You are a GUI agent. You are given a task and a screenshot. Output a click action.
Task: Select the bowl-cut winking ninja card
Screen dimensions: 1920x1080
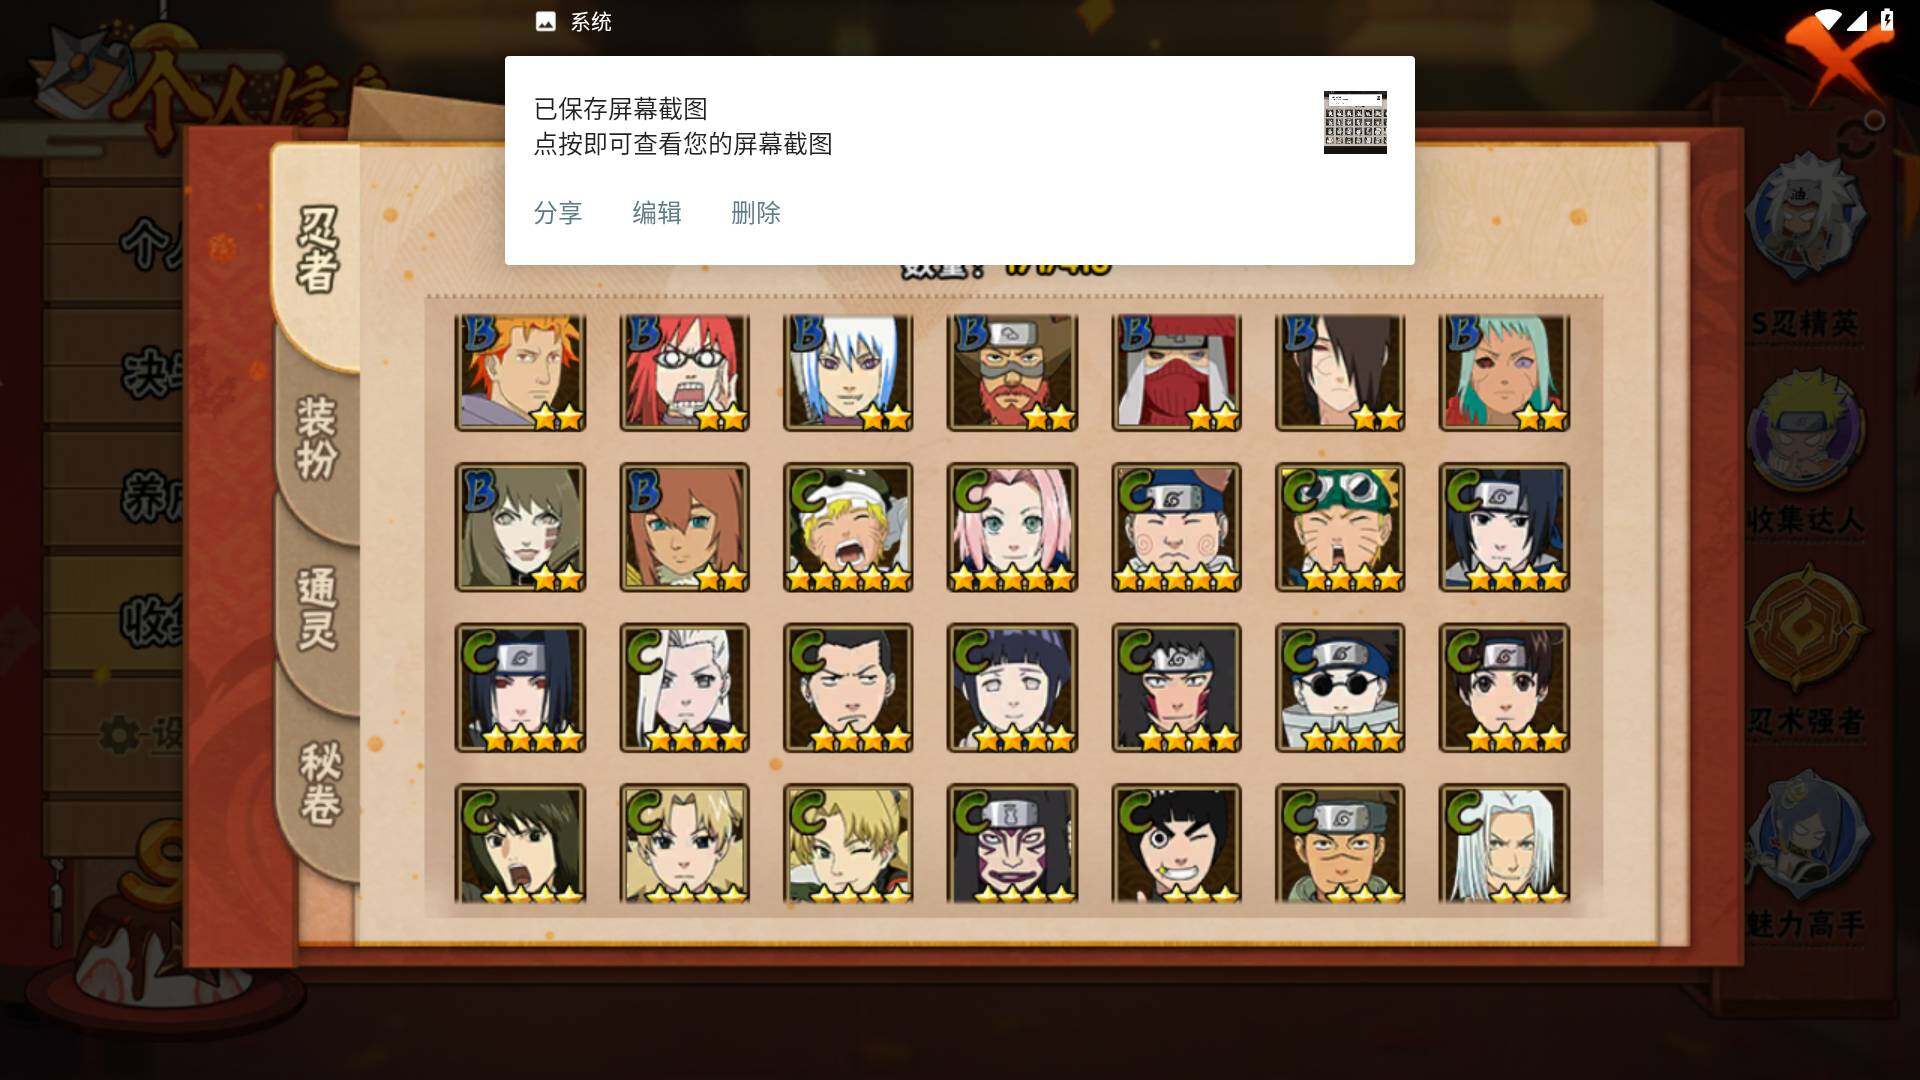click(1176, 843)
